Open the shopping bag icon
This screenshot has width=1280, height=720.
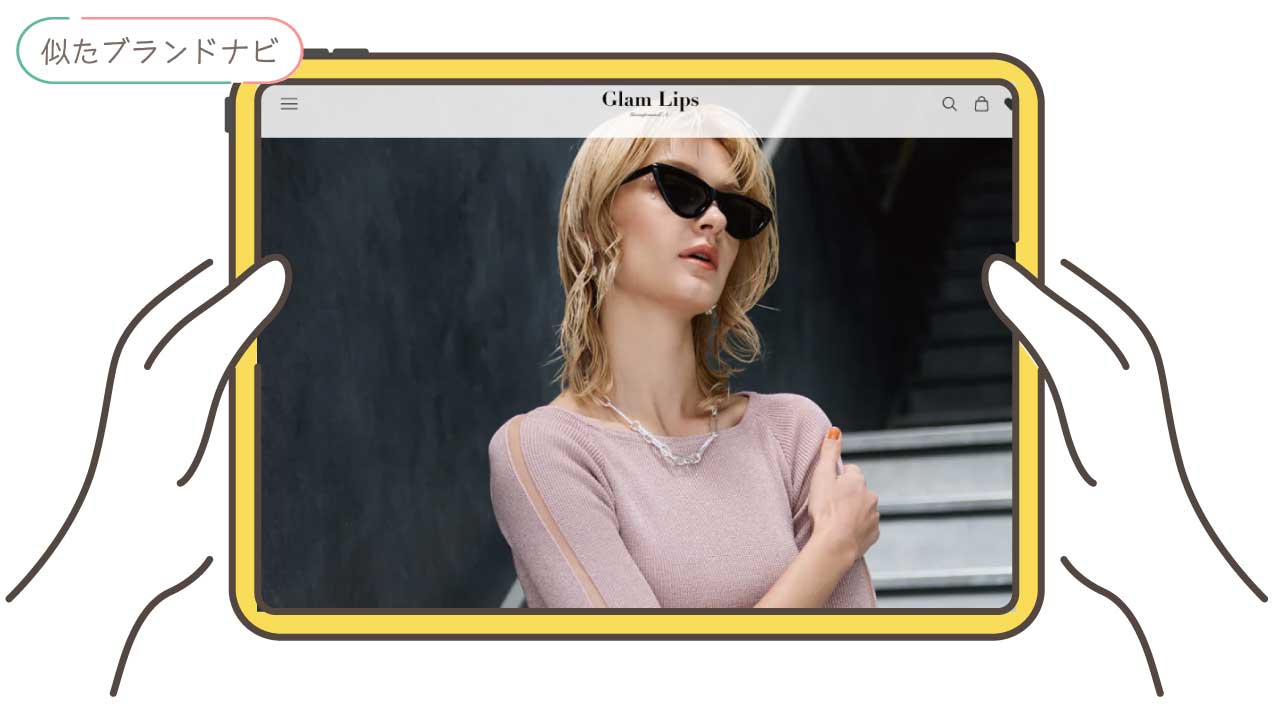click(981, 104)
